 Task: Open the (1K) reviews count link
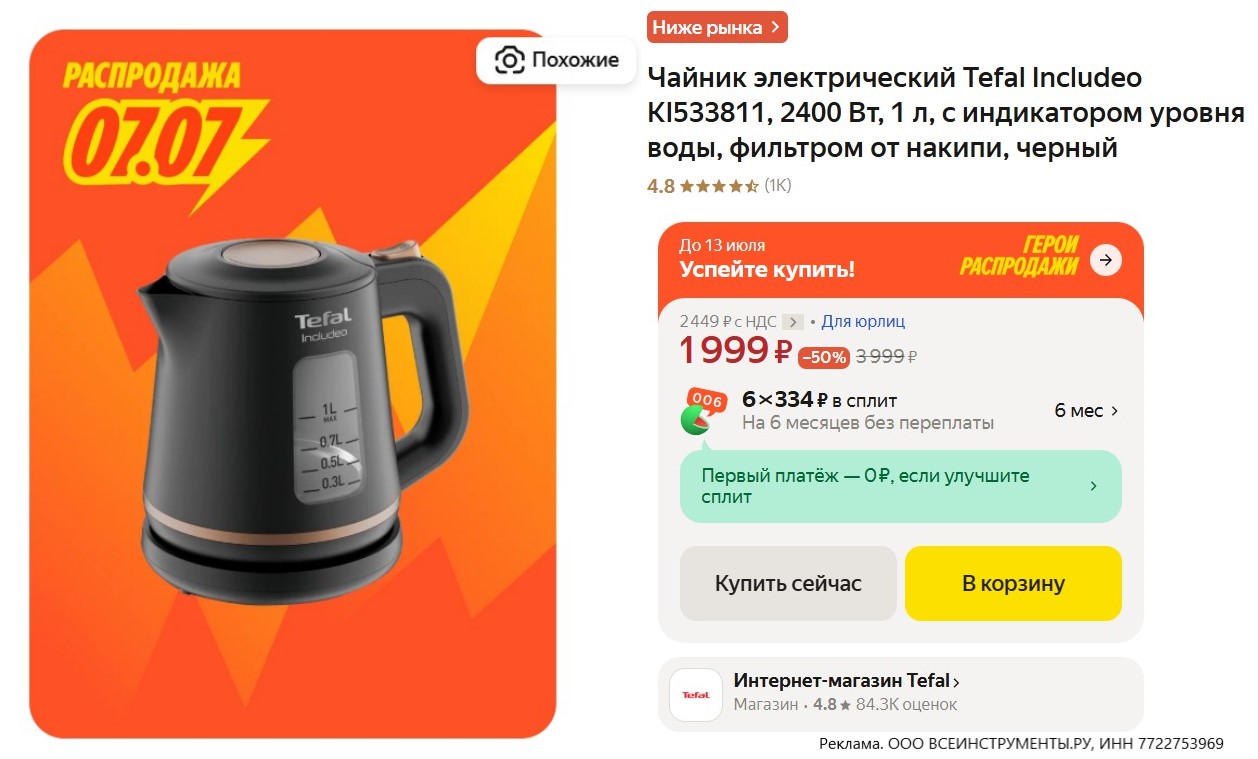[778, 186]
